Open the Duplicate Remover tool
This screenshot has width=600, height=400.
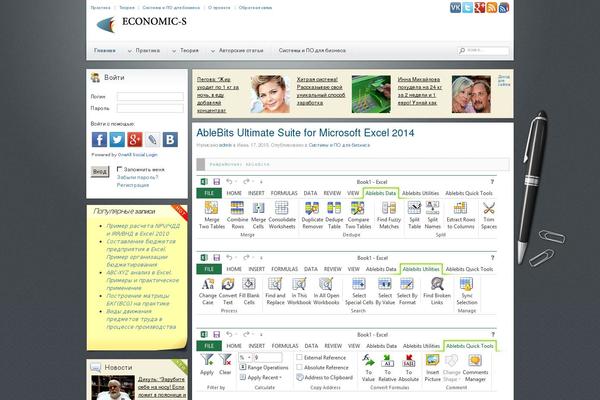click(x=312, y=216)
